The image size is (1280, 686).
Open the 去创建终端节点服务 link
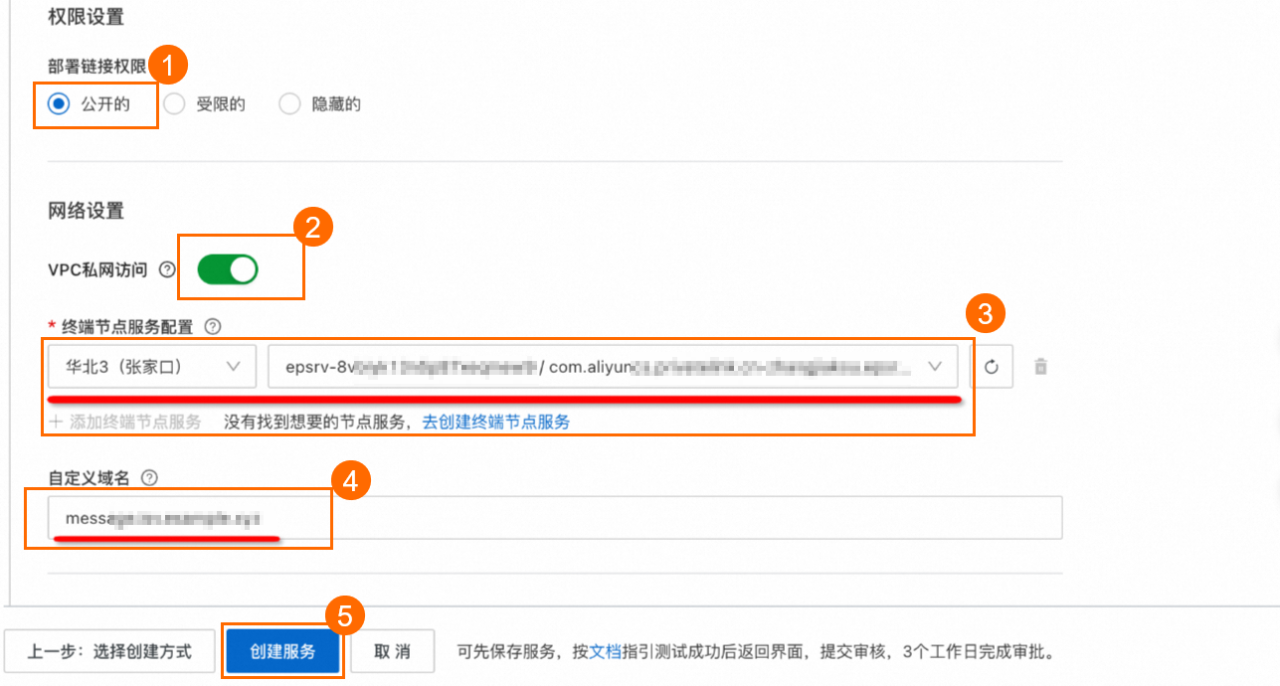(496, 422)
